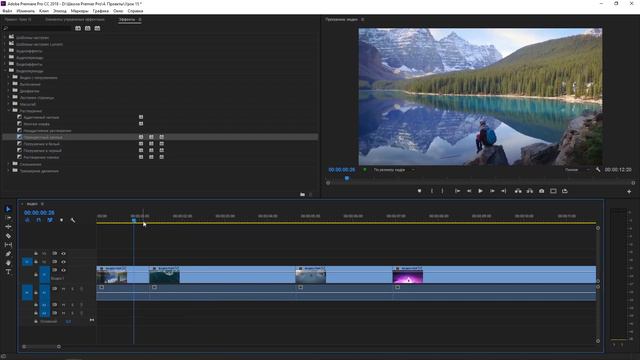Go to Out point in Program monitor
The height and width of the screenshot is (360, 640).
tap(504, 191)
